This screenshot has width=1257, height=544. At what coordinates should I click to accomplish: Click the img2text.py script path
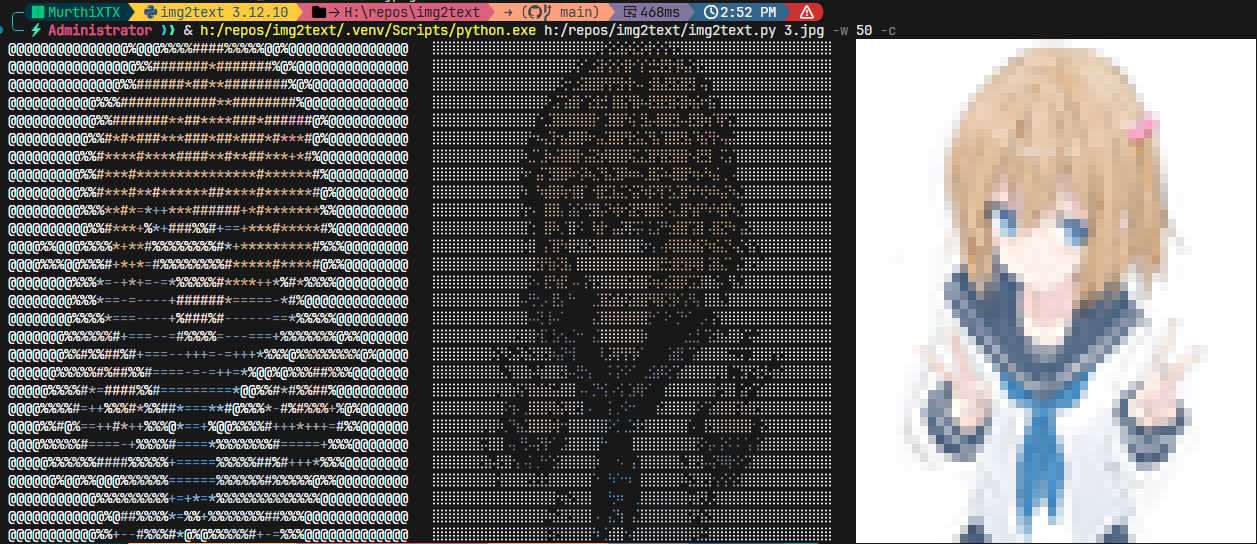(x=661, y=31)
